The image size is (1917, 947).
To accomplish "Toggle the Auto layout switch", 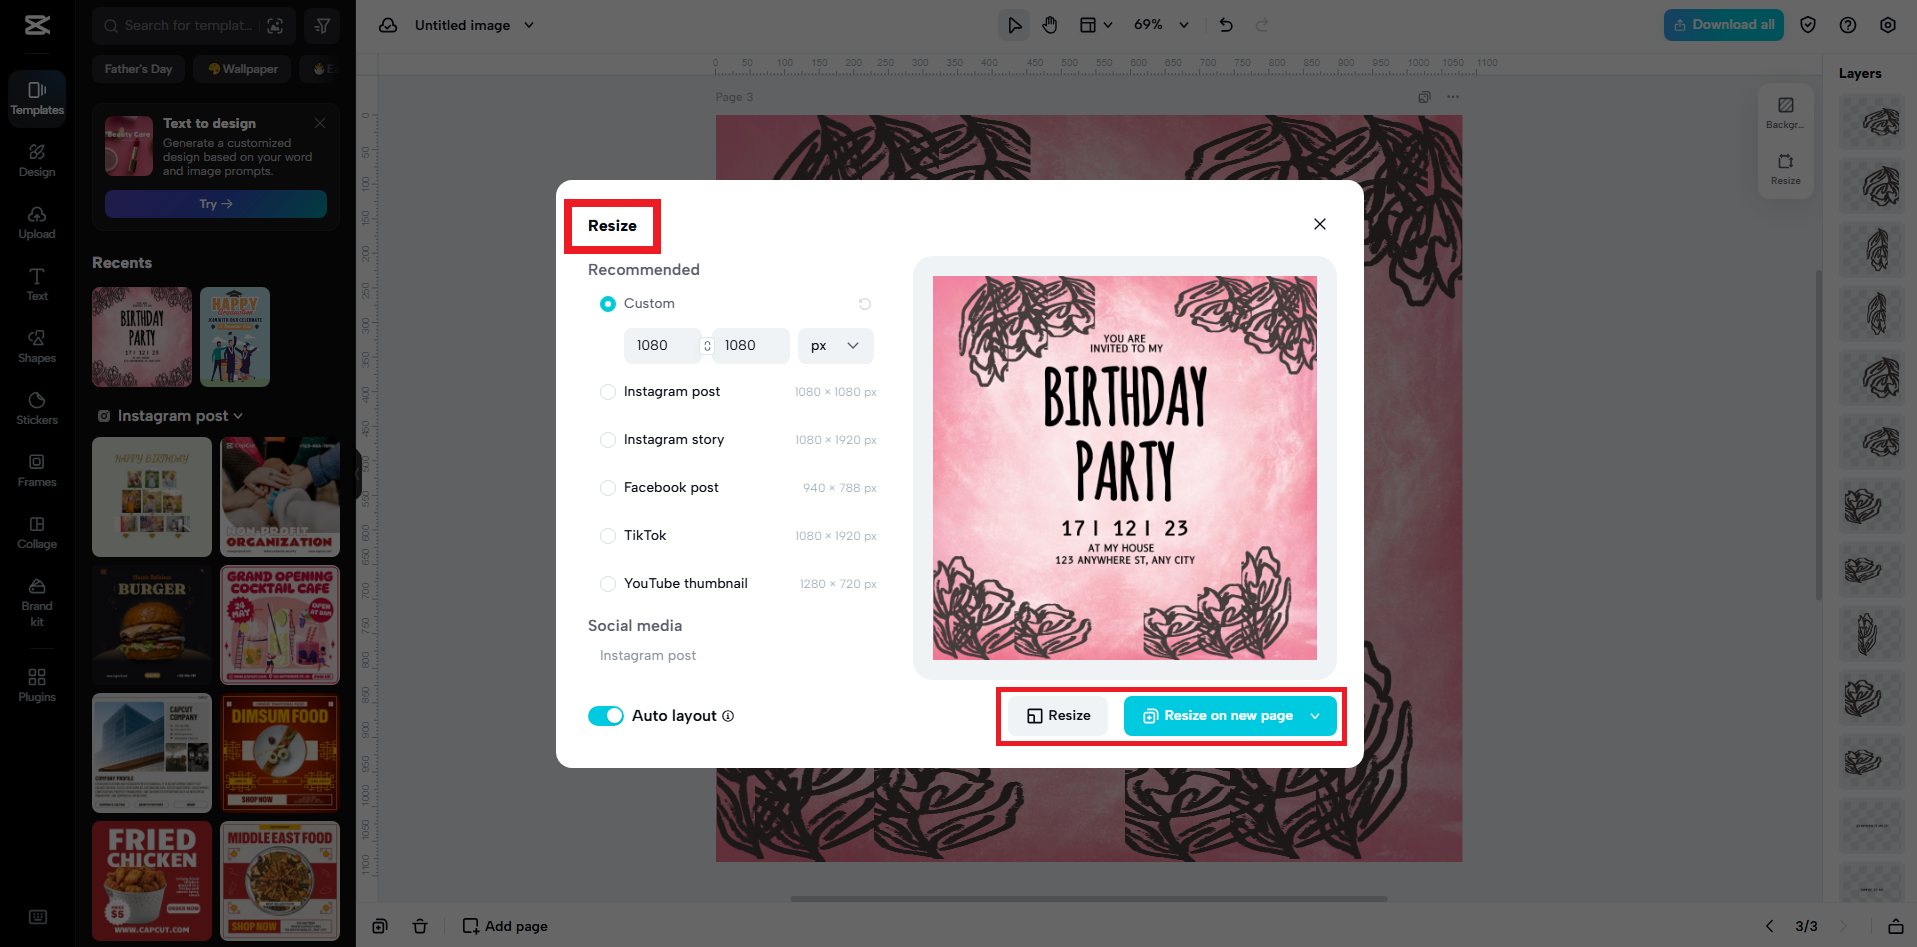I will [606, 716].
